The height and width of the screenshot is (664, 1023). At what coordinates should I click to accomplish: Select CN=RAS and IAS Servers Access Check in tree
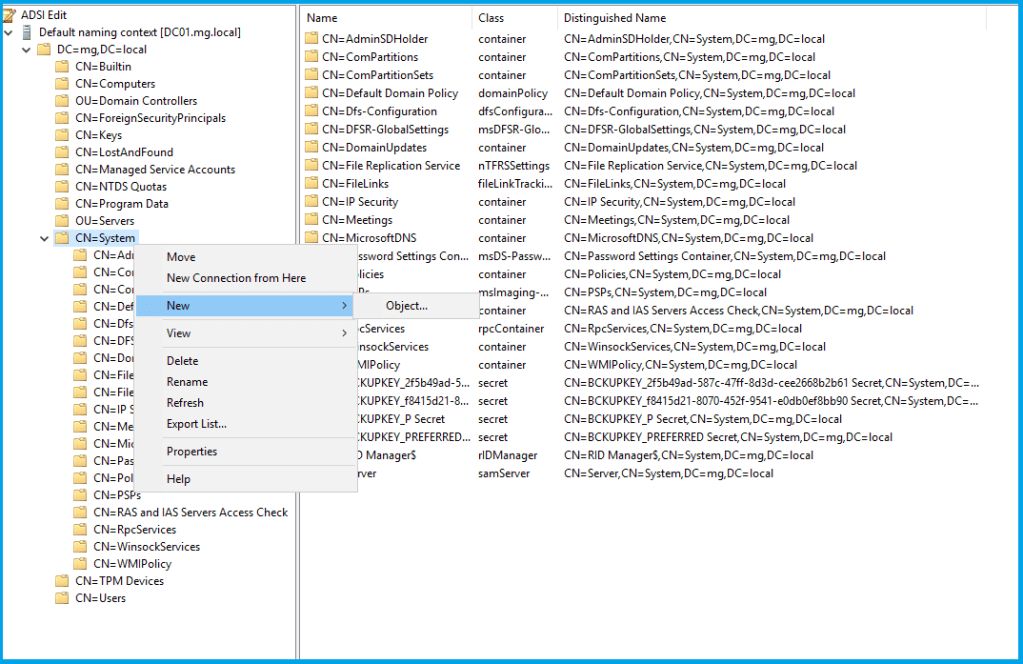point(190,512)
